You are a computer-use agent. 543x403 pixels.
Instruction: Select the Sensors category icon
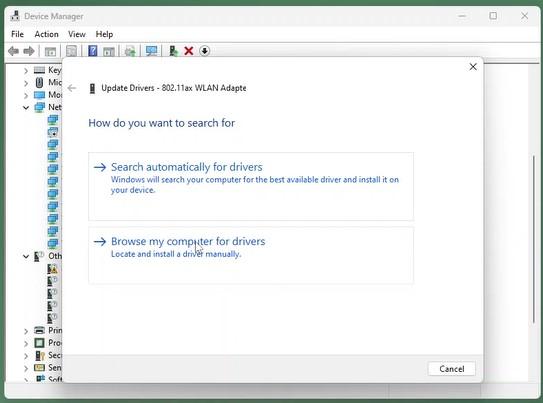[39, 368]
